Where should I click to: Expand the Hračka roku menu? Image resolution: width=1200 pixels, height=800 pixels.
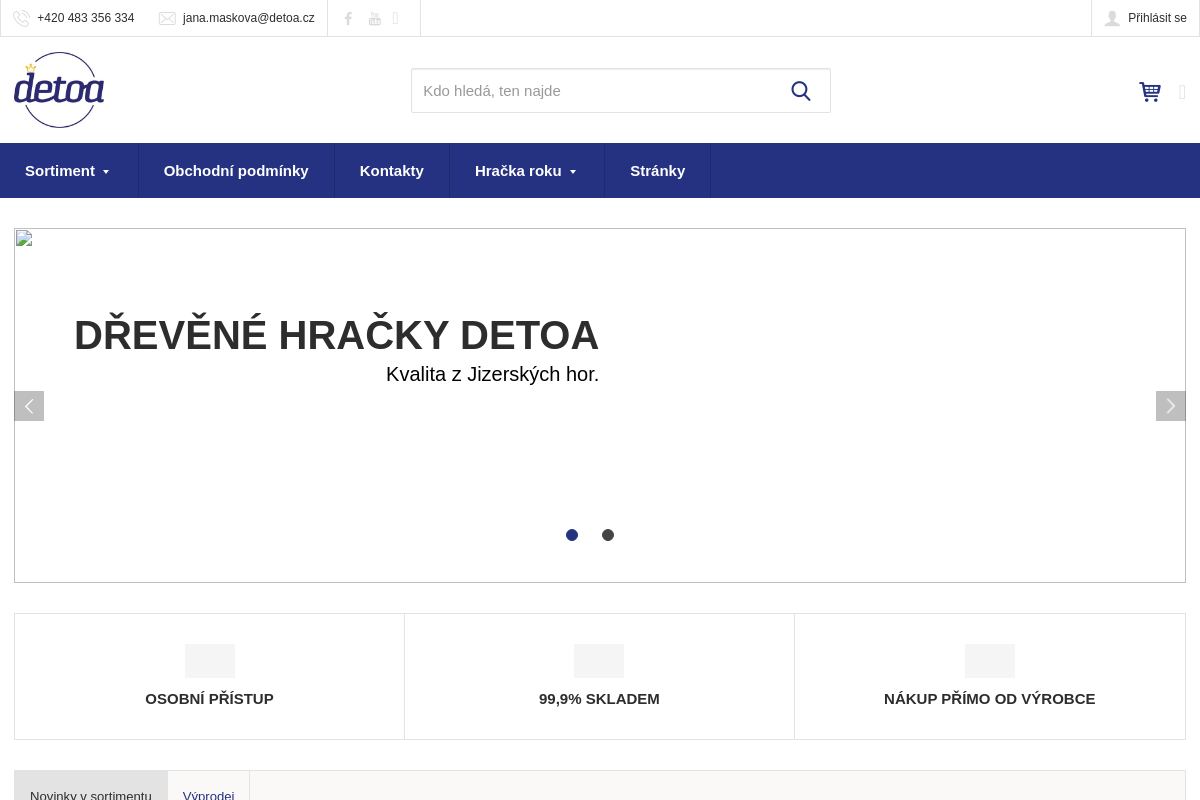coord(526,171)
